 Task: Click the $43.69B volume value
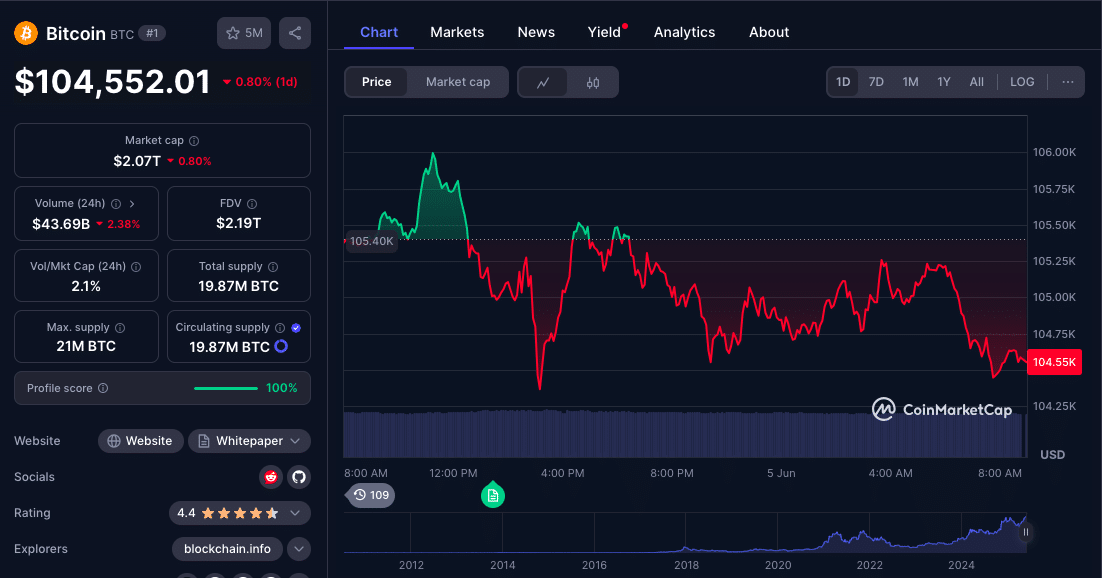[61, 224]
